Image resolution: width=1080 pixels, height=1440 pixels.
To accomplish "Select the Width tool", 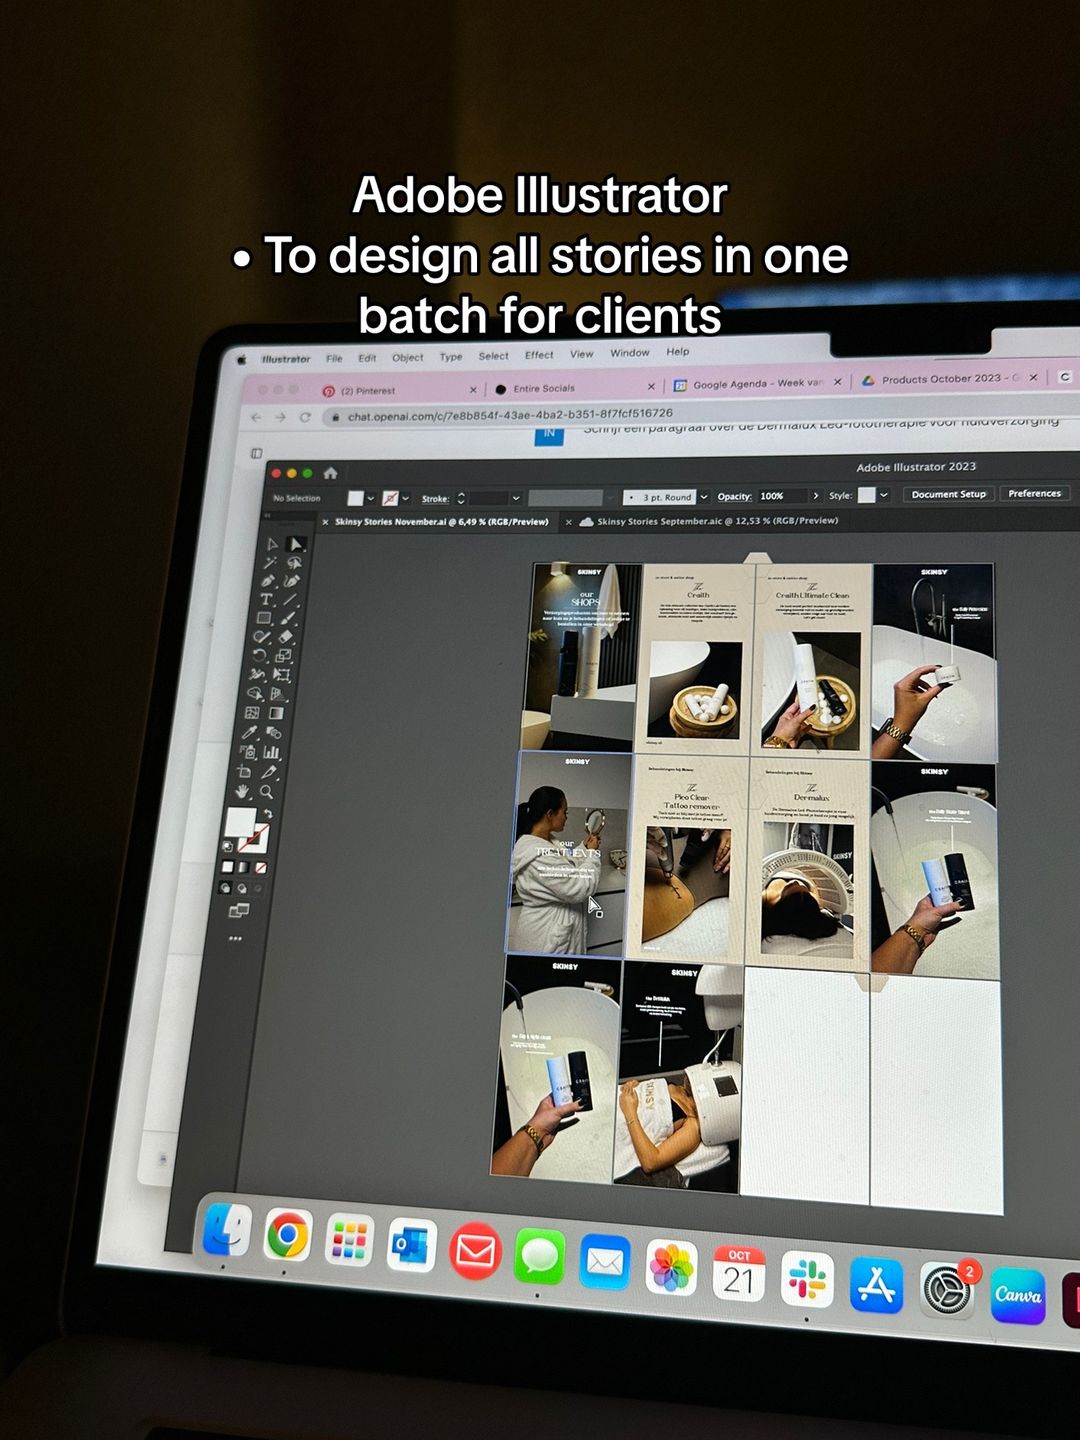I will point(257,674).
